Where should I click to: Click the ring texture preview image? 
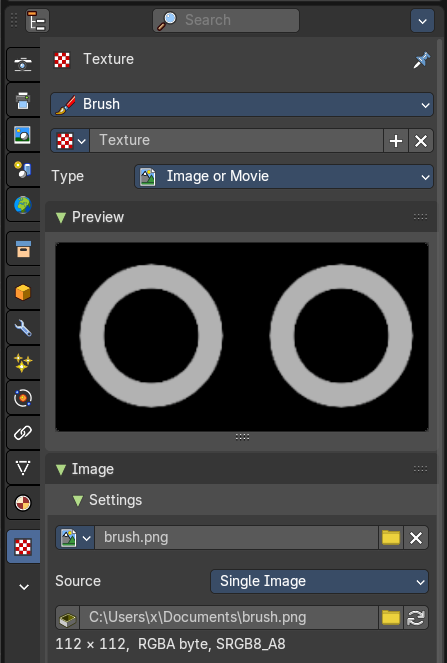242,337
